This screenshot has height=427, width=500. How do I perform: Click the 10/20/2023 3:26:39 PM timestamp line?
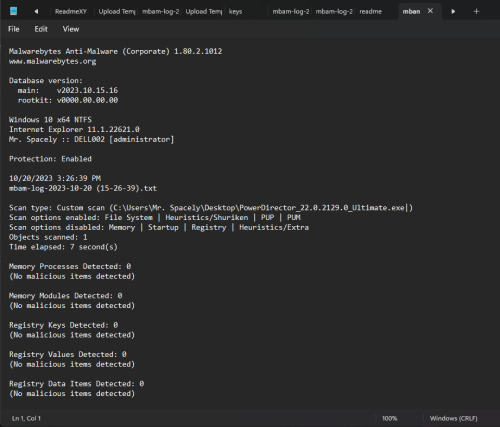[55, 178]
